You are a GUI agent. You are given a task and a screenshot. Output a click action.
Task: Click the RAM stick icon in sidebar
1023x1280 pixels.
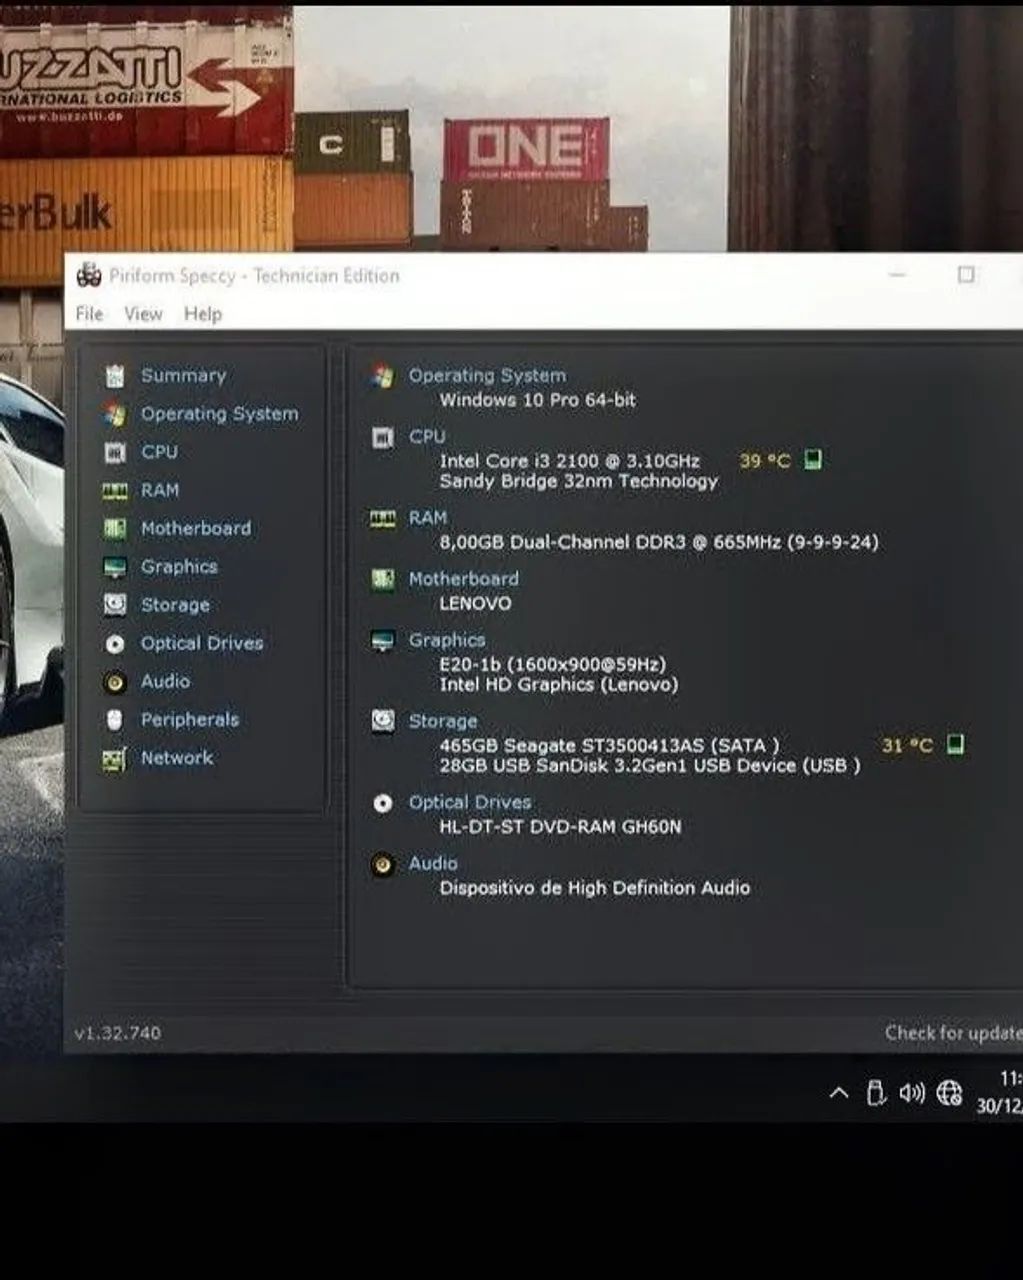(x=115, y=490)
